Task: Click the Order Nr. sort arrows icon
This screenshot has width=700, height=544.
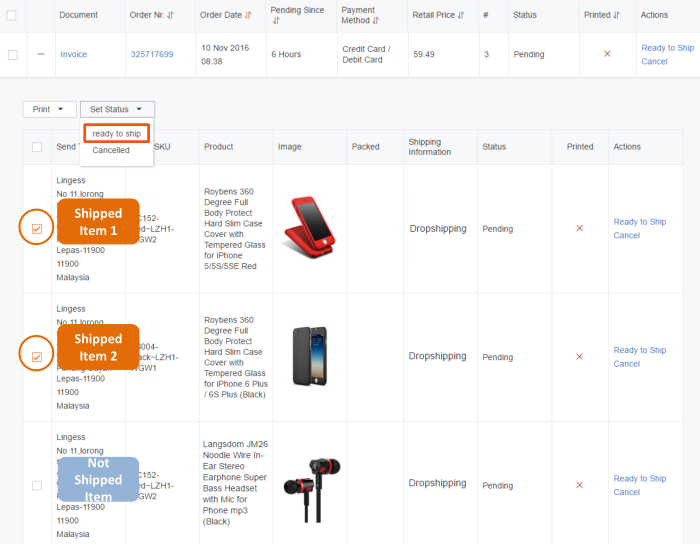Action: 174,15
